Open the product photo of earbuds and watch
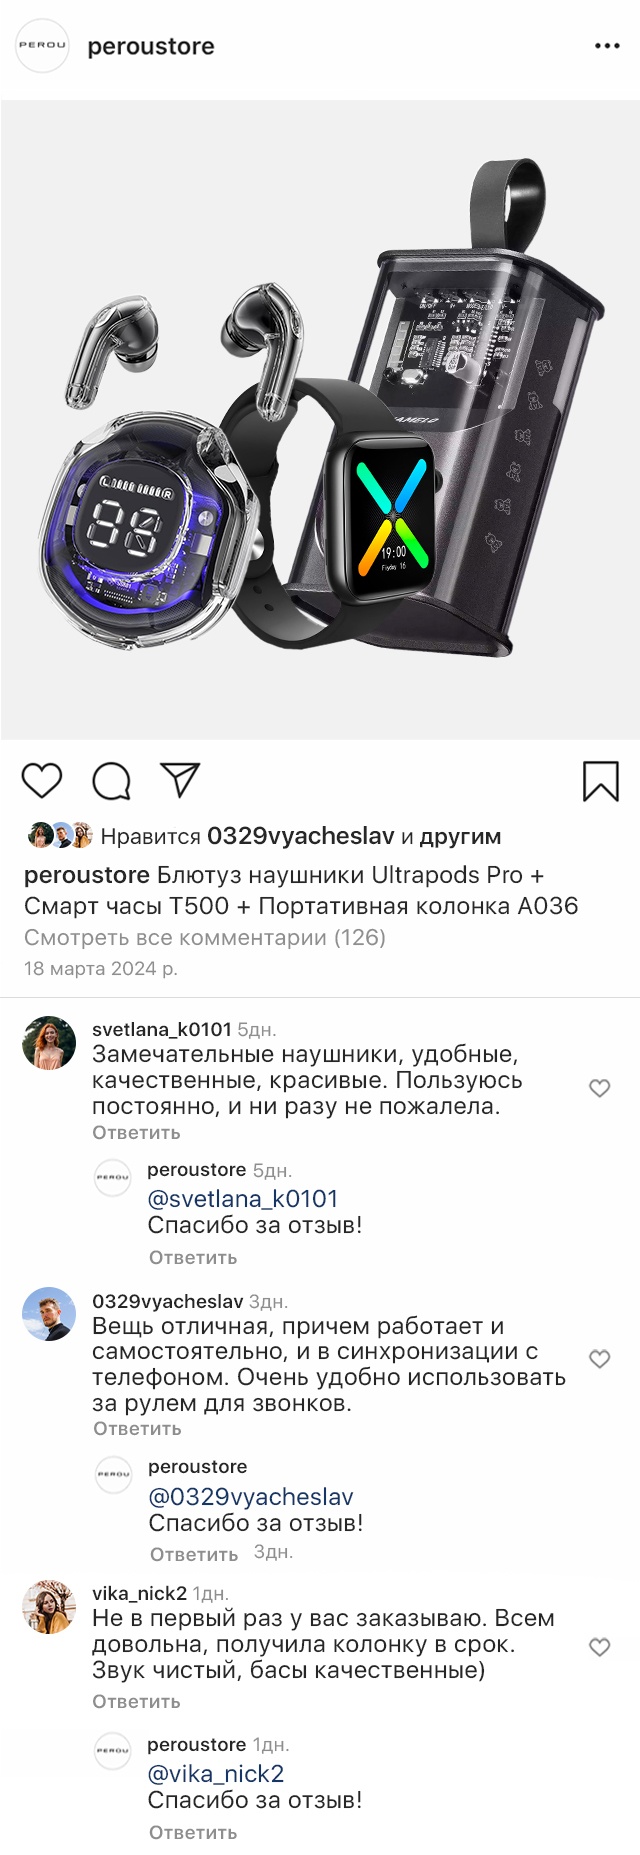The width and height of the screenshot is (640, 1855). click(x=320, y=420)
